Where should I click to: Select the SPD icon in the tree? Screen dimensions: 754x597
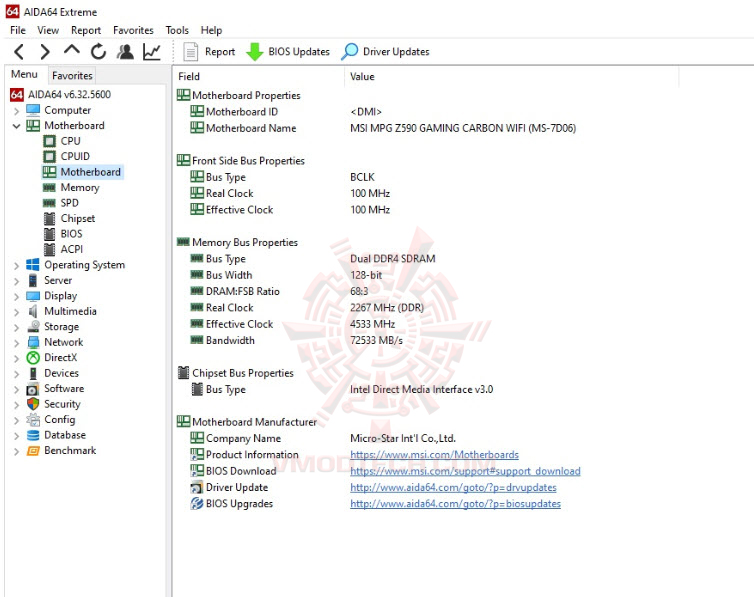(49, 203)
